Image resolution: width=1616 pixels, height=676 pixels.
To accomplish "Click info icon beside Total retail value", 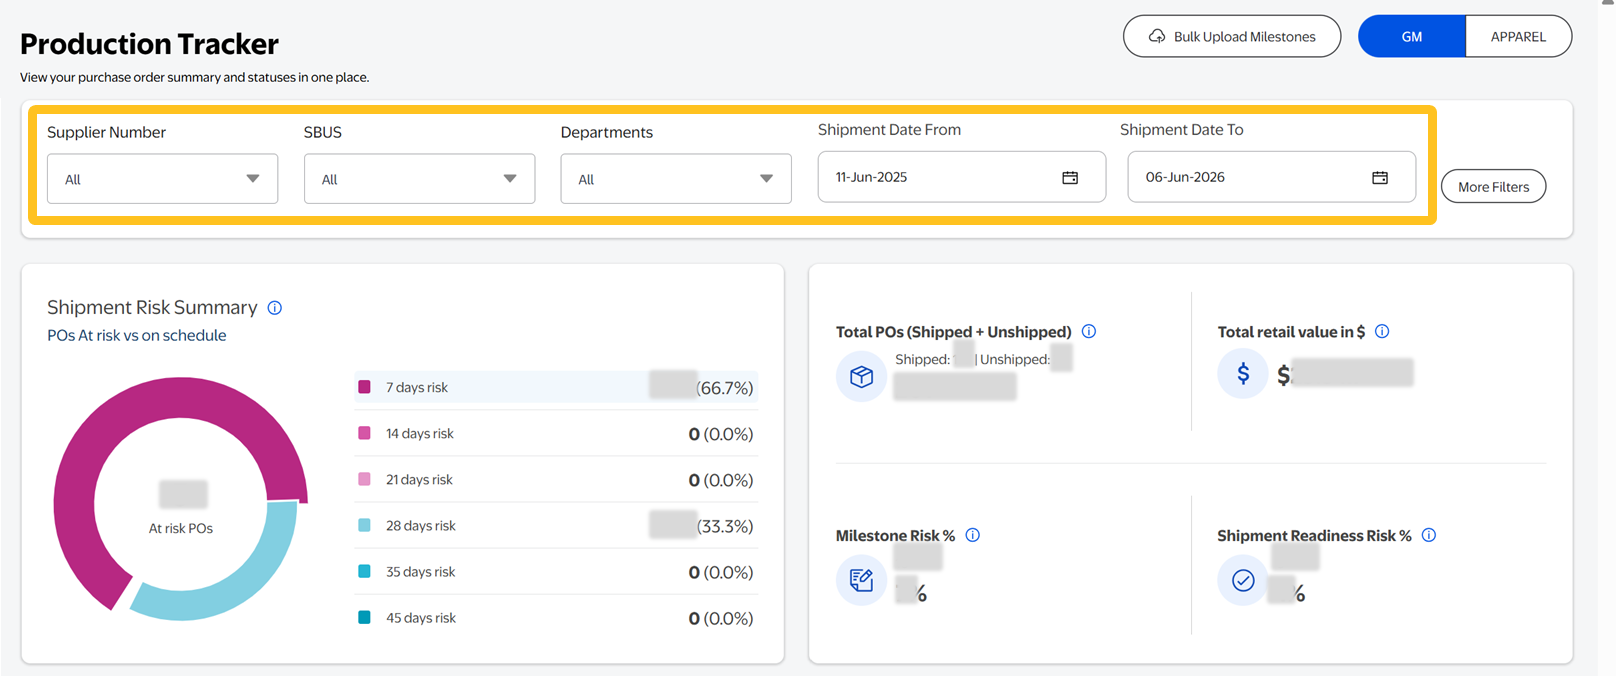I will click(1382, 331).
